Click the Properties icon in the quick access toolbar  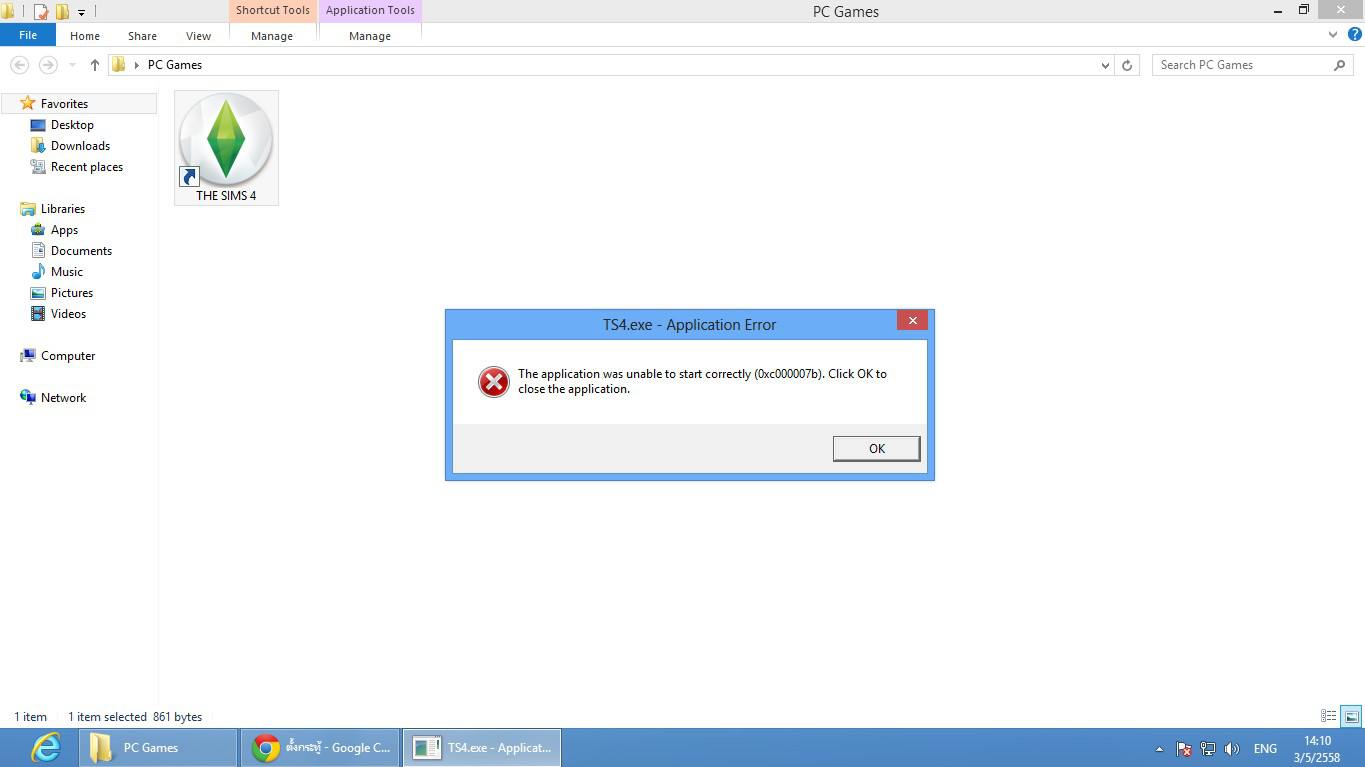[x=41, y=12]
